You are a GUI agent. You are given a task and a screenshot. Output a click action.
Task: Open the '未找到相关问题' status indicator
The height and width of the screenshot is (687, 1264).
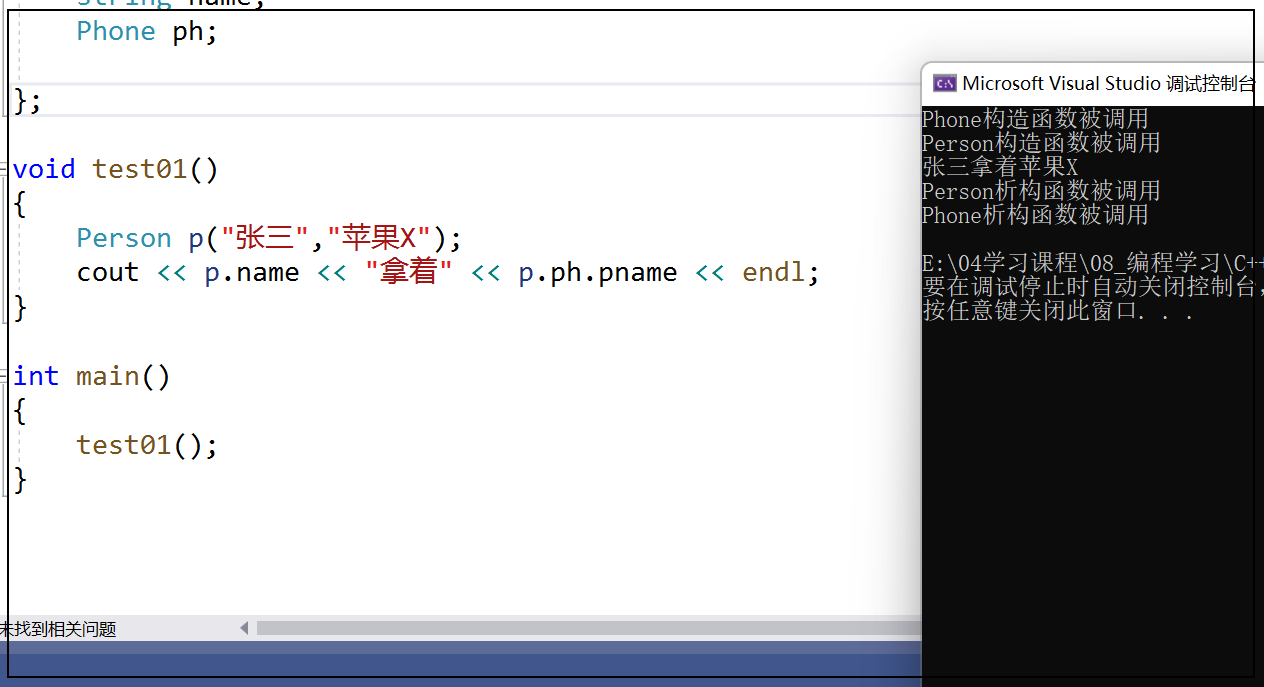point(58,629)
